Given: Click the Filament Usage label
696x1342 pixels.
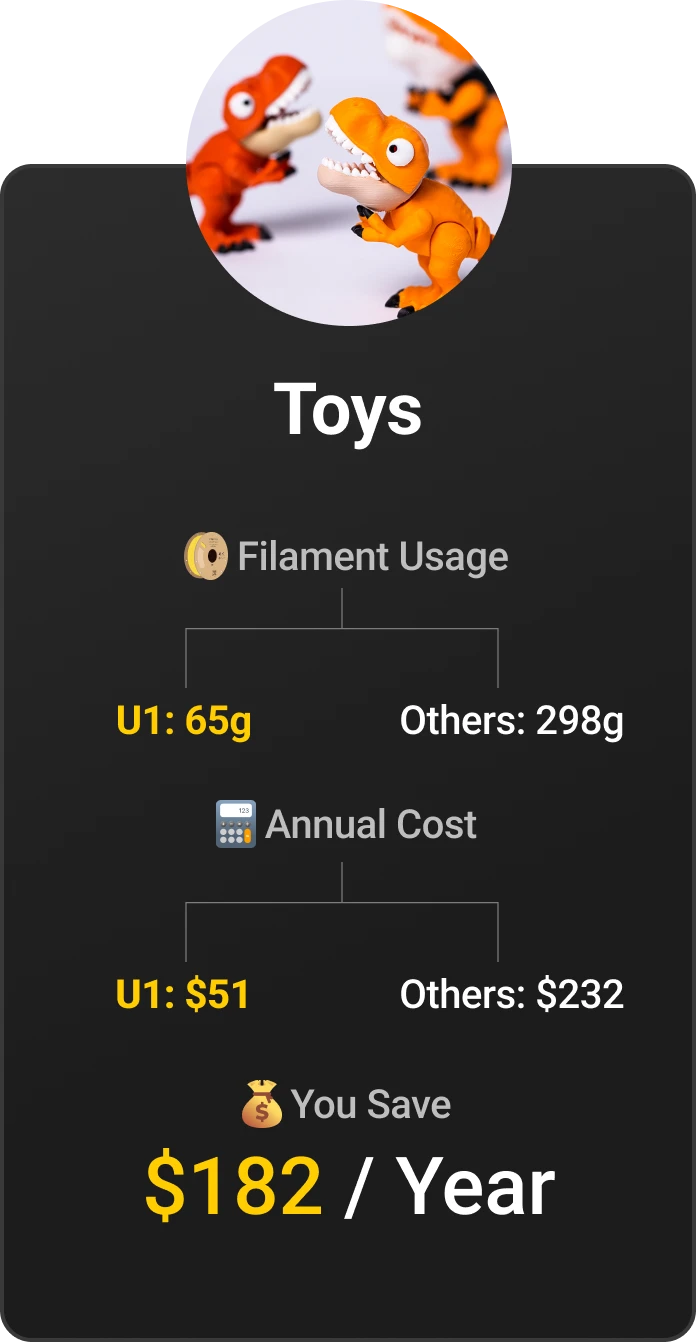Looking at the screenshot, I should tap(372, 557).
